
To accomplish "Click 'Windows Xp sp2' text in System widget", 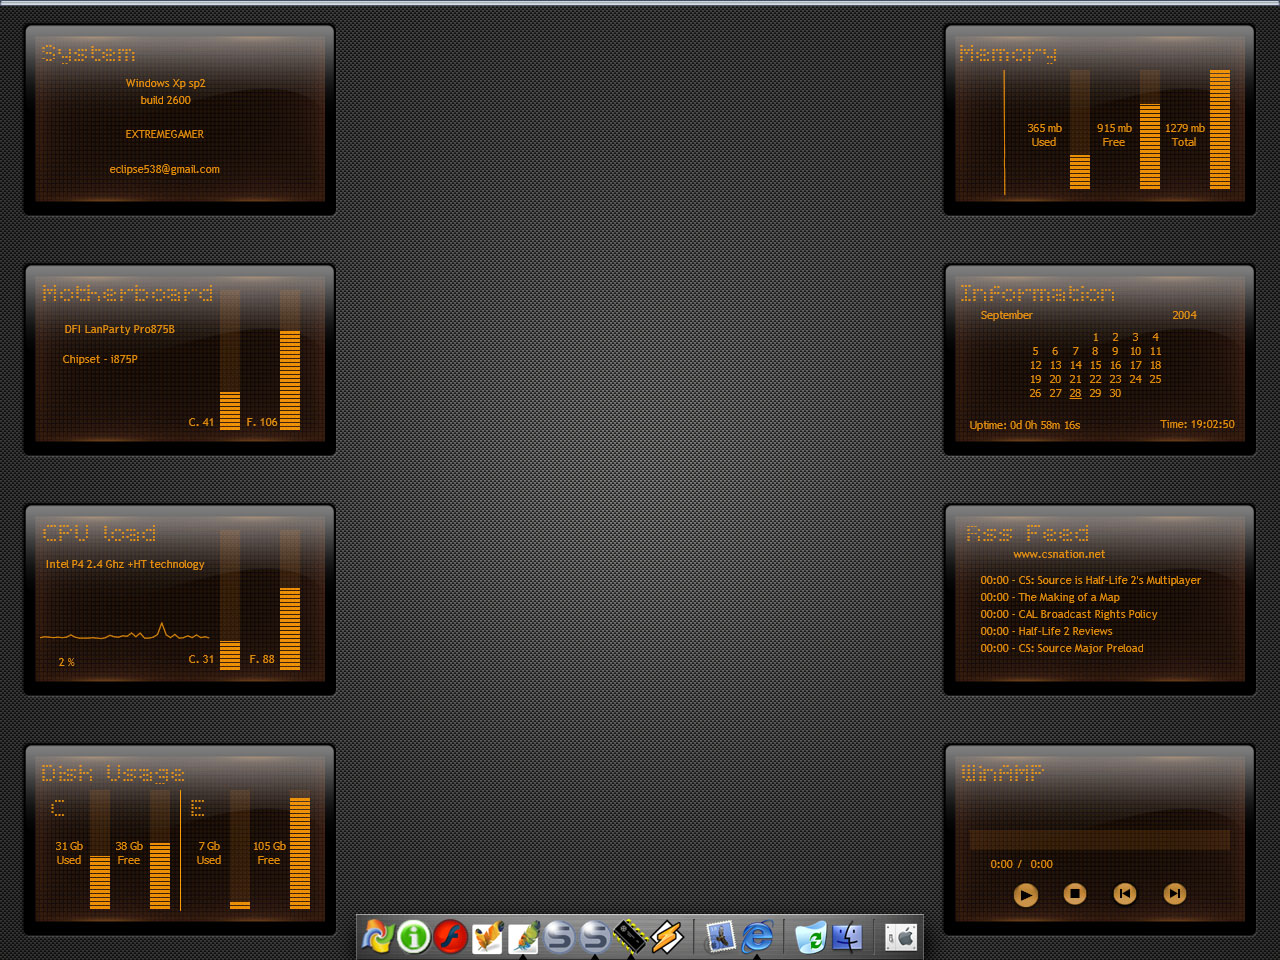I will click(165, 83).
